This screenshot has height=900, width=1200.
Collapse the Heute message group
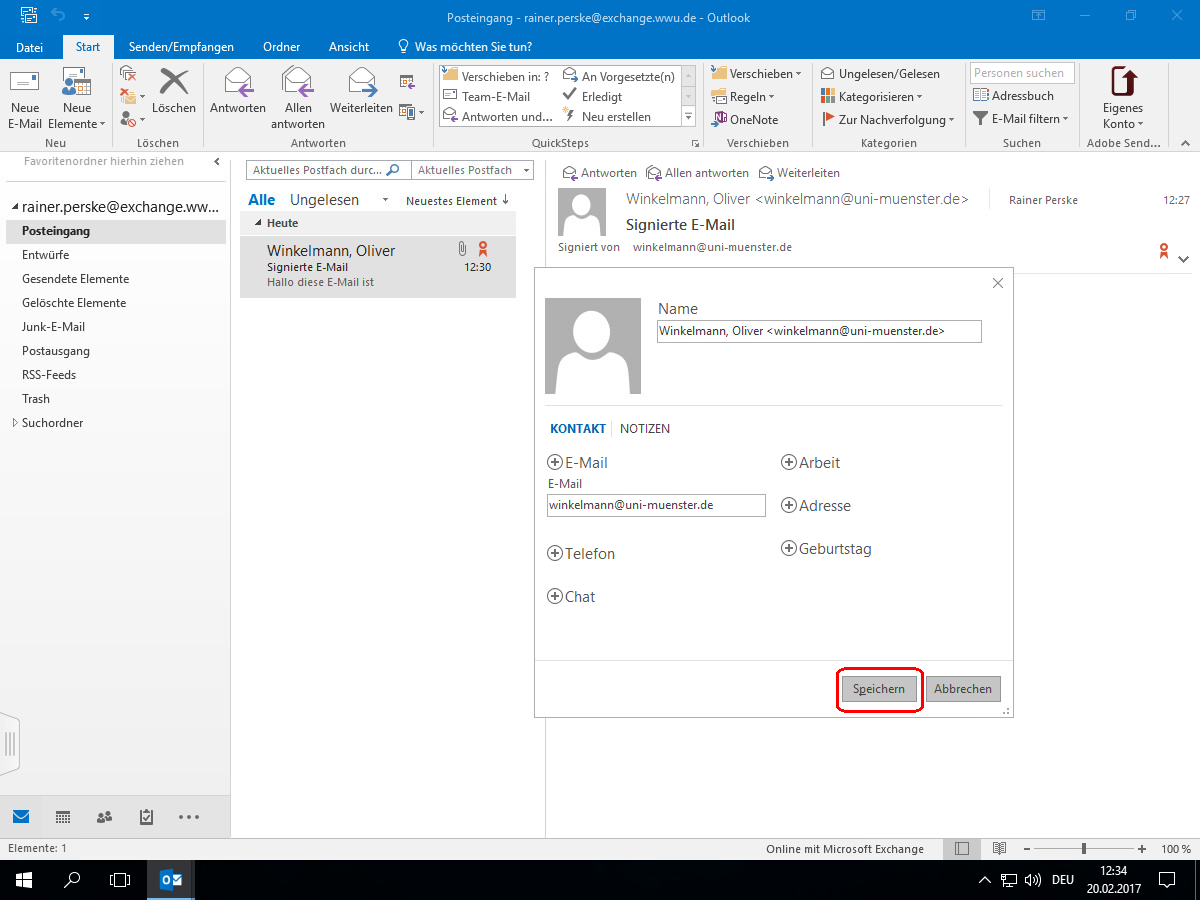coord(258,223)
